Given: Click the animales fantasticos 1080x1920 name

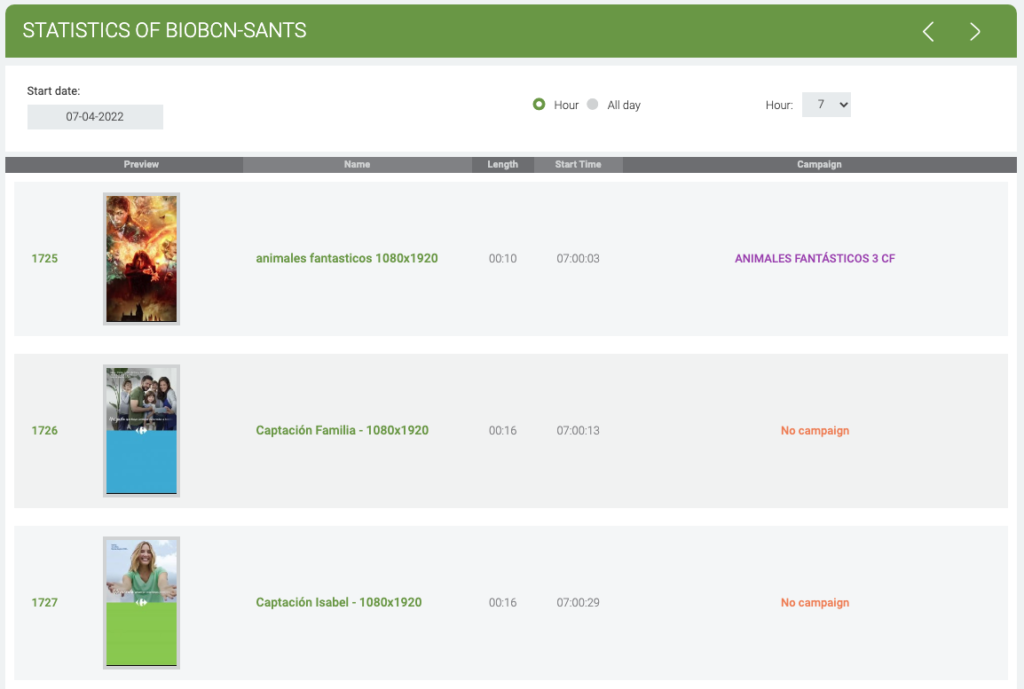Looking at the screenshot, I should [x=346, y=259].
